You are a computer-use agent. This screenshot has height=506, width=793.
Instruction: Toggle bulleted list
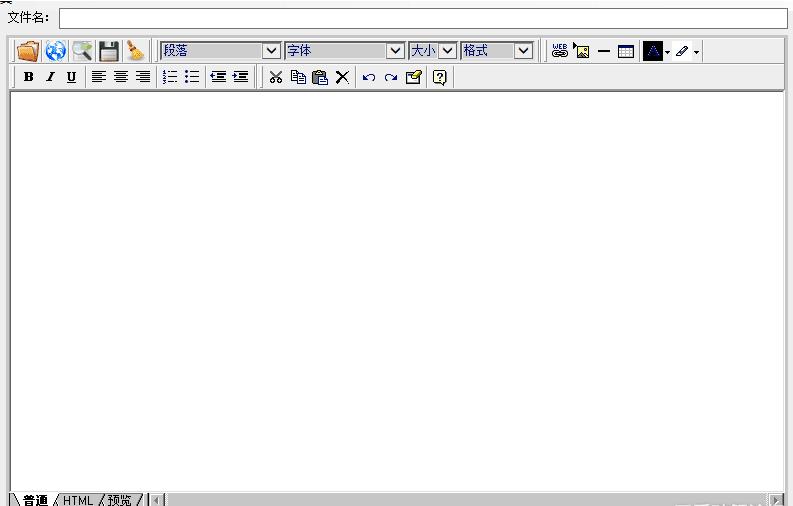tap(192, 77)
